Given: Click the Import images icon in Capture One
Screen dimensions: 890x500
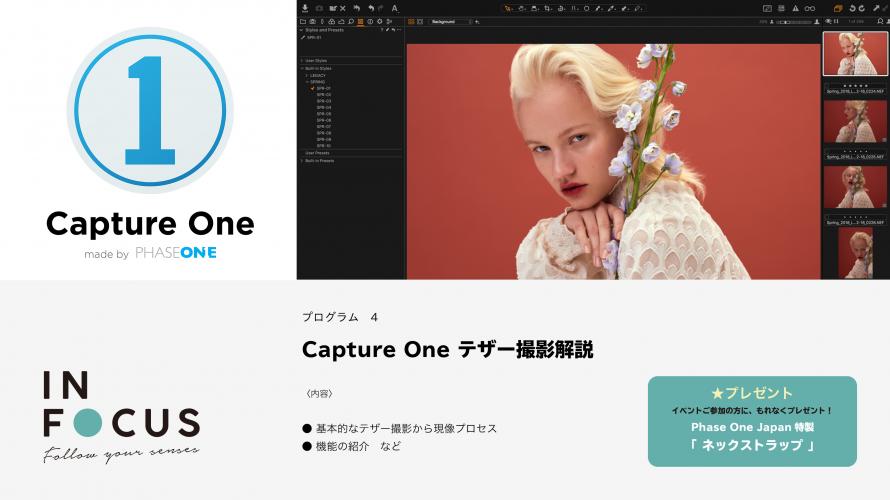Looking at the screenshot, I should (x=305, y=9).
